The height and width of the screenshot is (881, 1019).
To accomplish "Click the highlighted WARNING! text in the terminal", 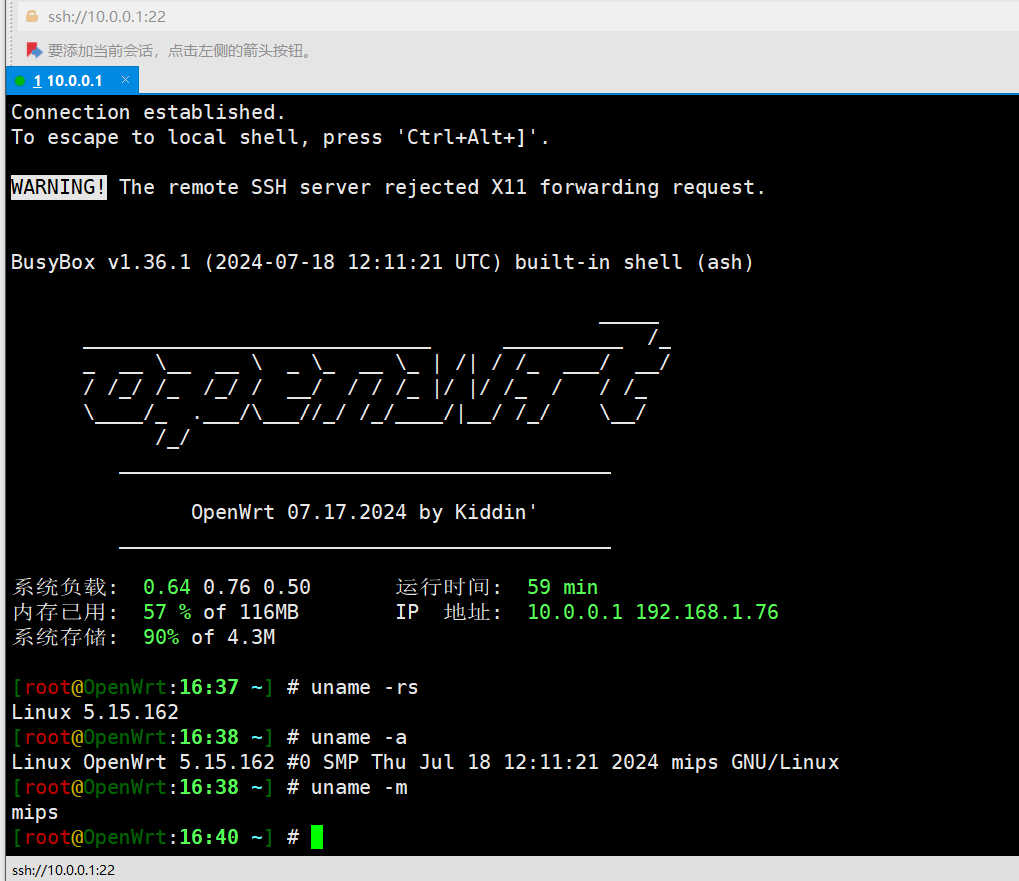I will [x=59, y=187].
